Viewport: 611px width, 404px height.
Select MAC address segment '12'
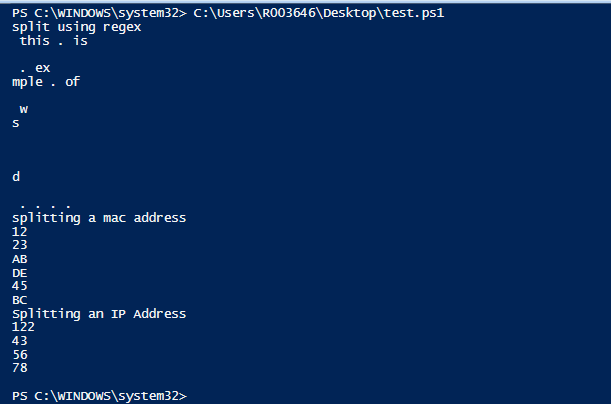click(20, 231)
